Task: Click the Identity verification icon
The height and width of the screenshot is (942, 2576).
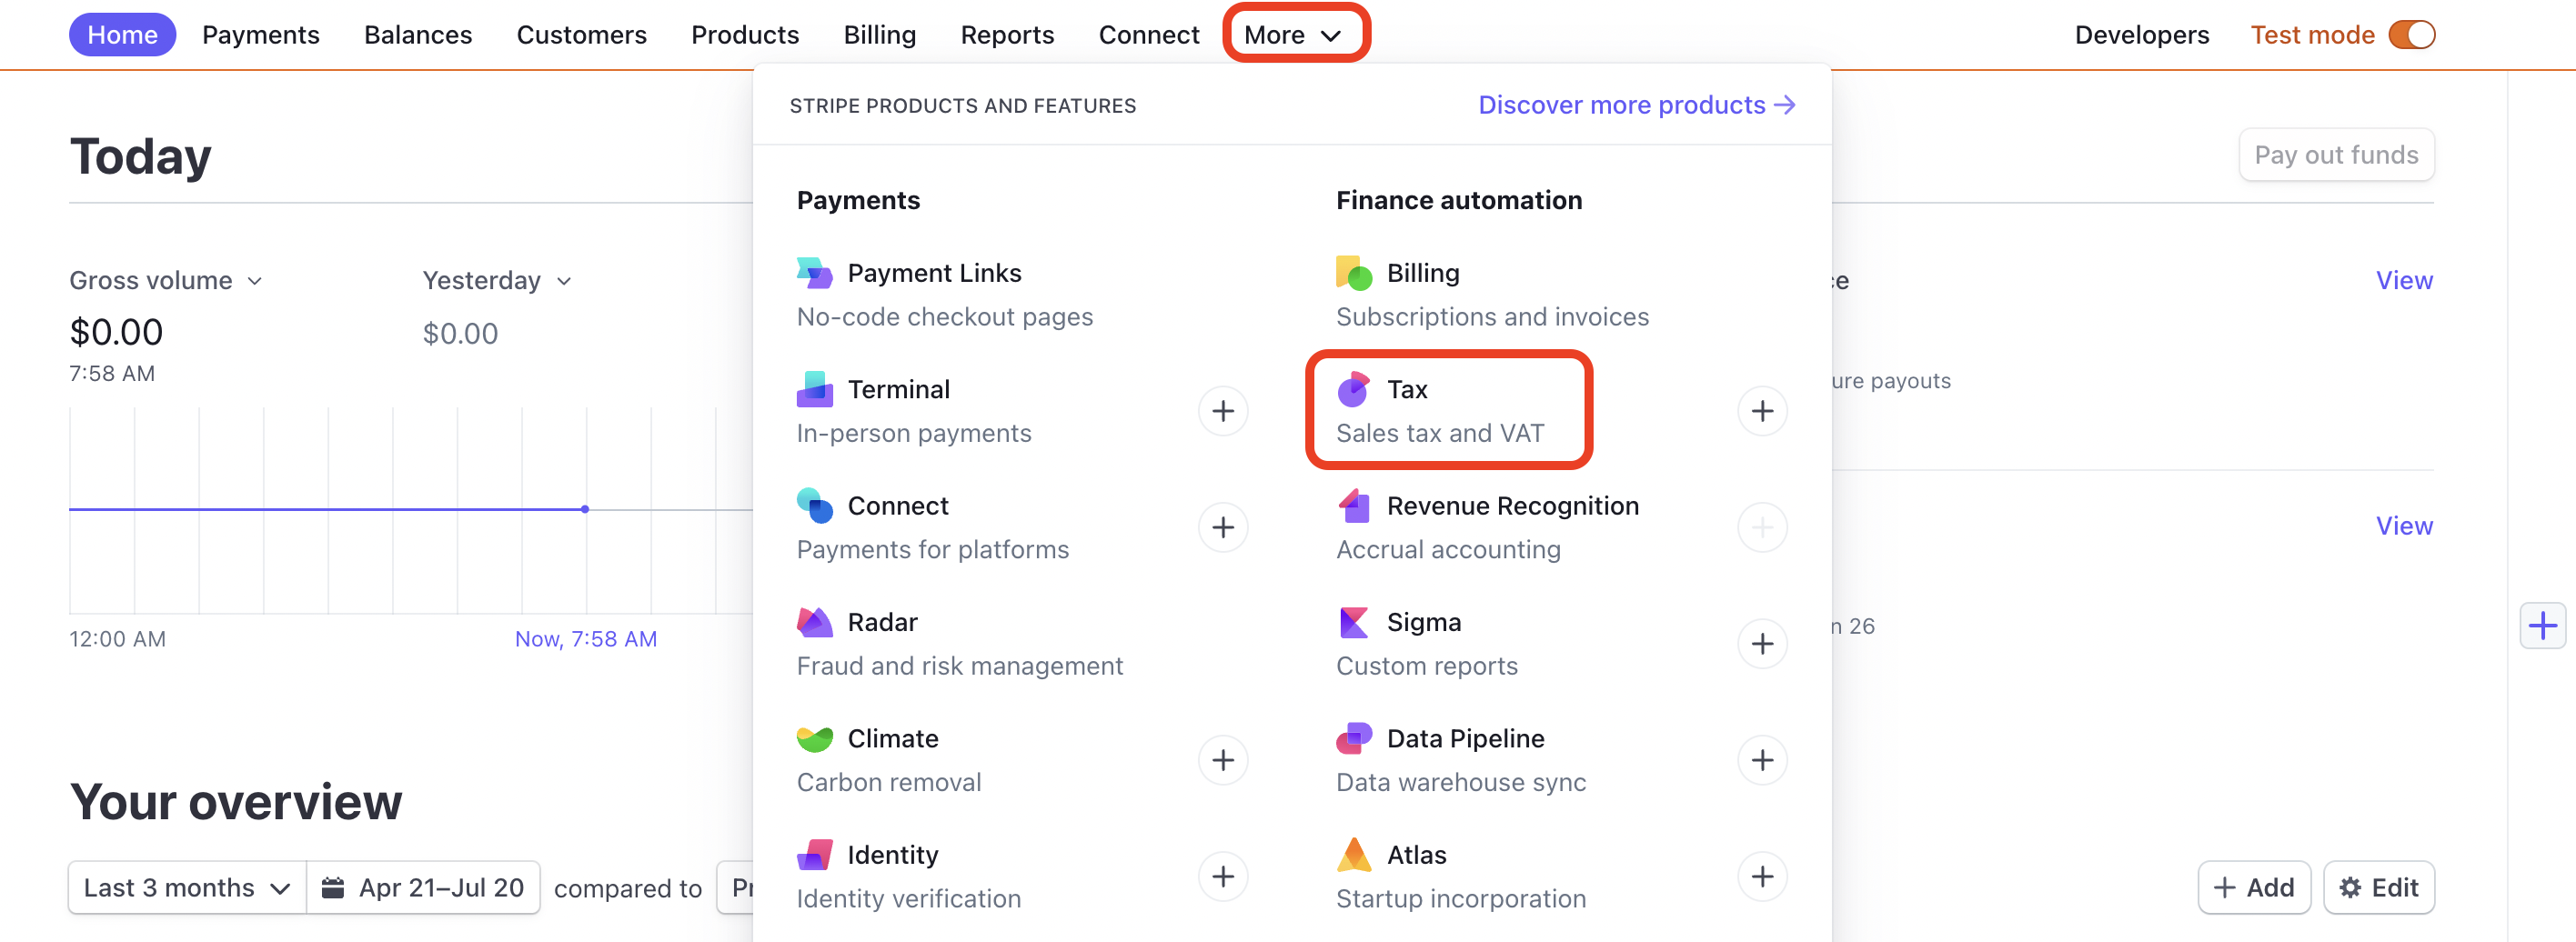Action: click(815, 855)
